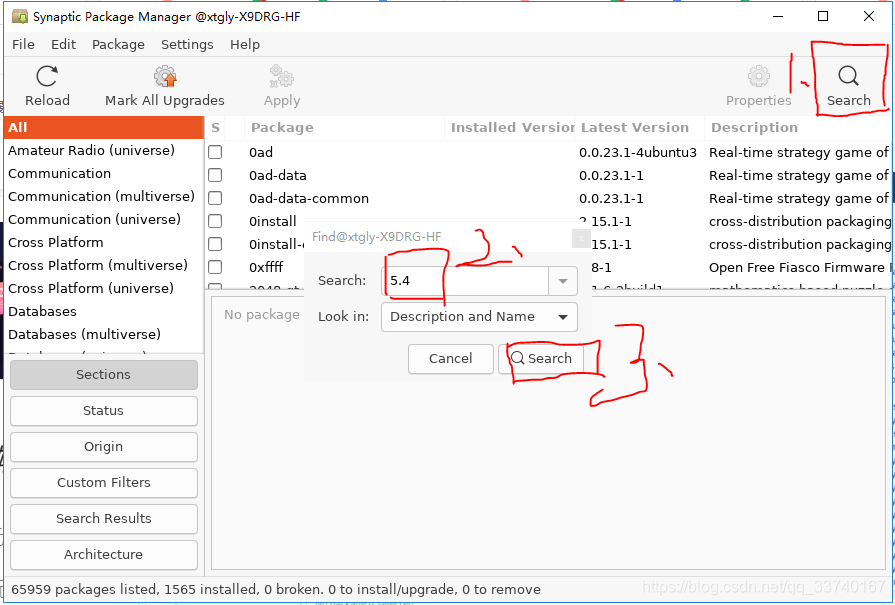Viewport: 895px width, 605px height.
Task: Open the Help menu
Action: point(245,45)
